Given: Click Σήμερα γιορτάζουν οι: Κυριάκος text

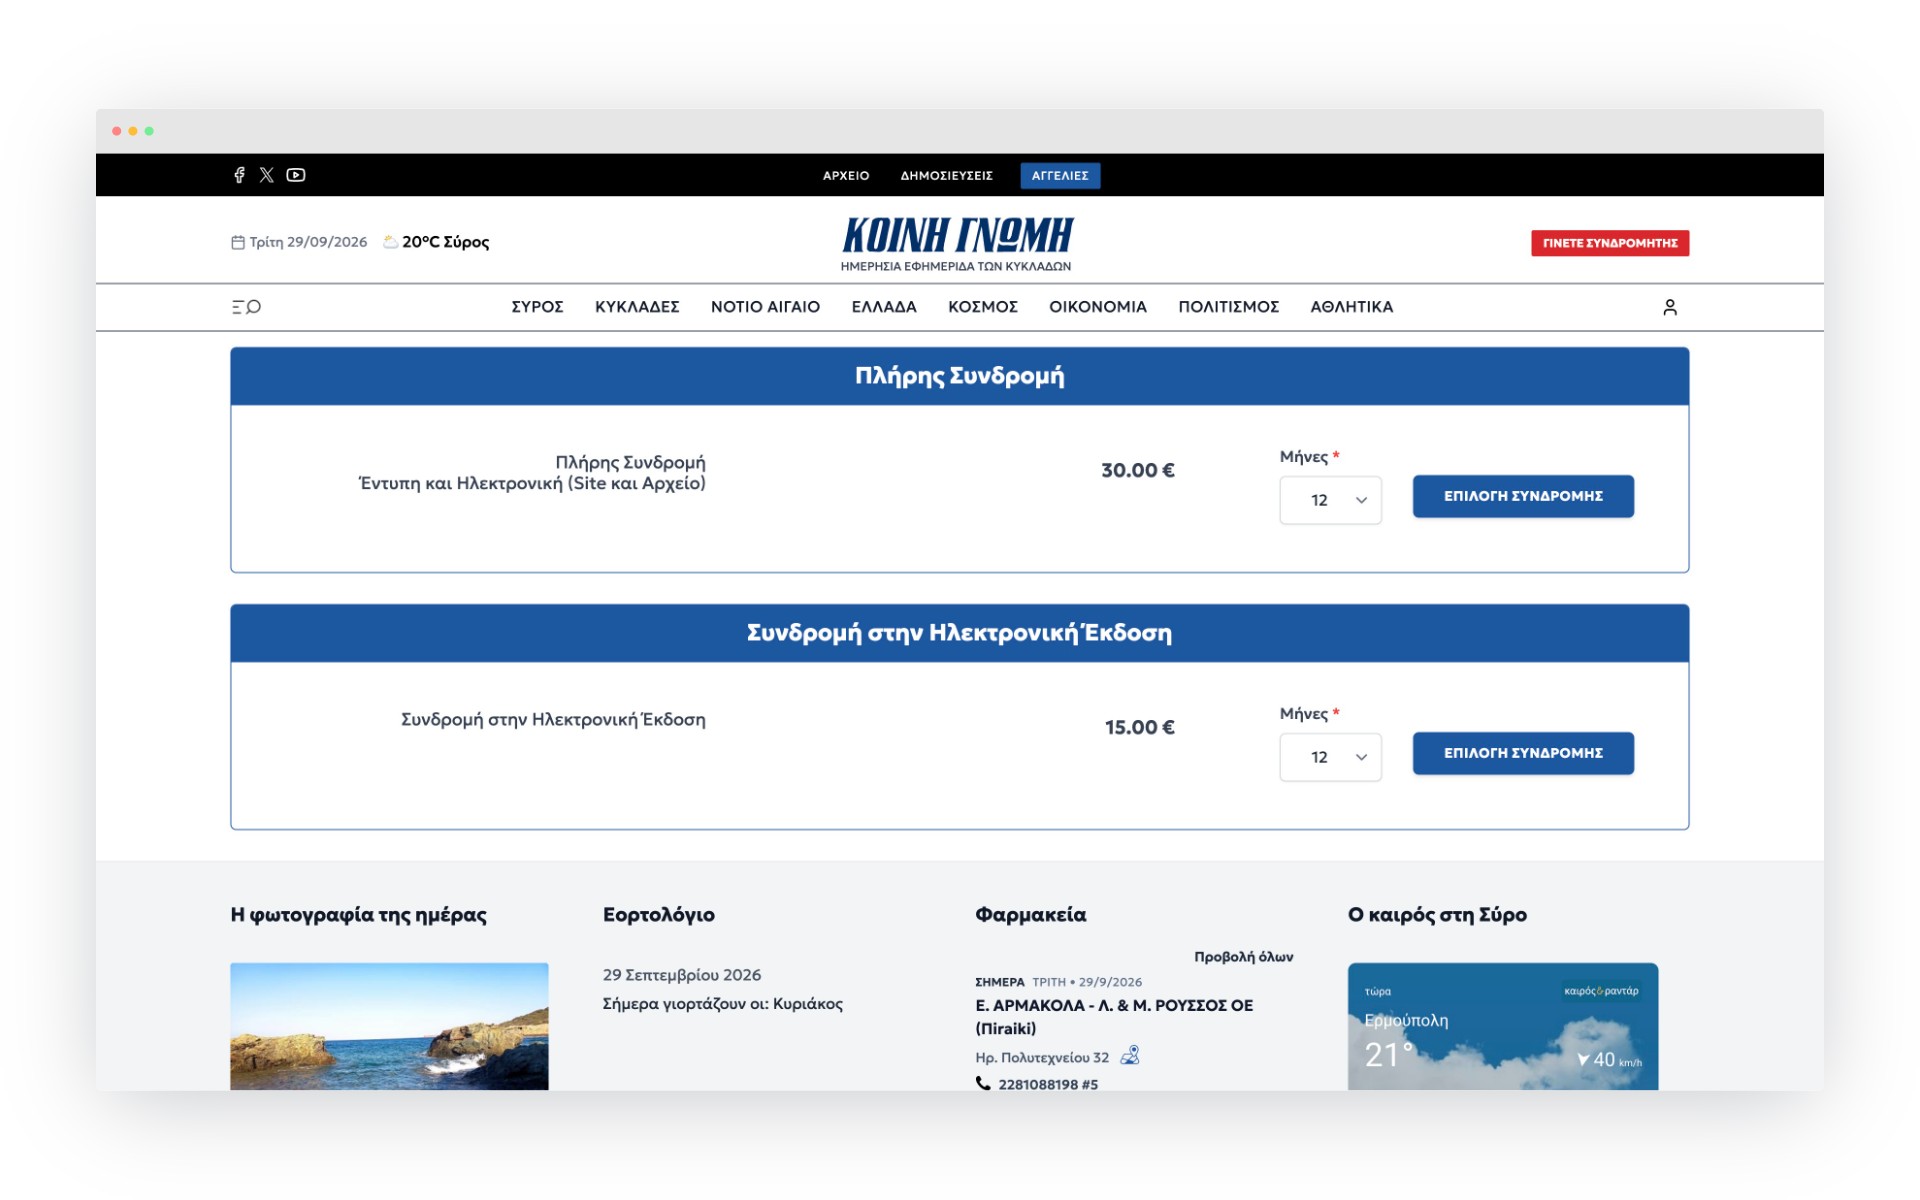Looking at the screenshot, I should [723, 1004].
